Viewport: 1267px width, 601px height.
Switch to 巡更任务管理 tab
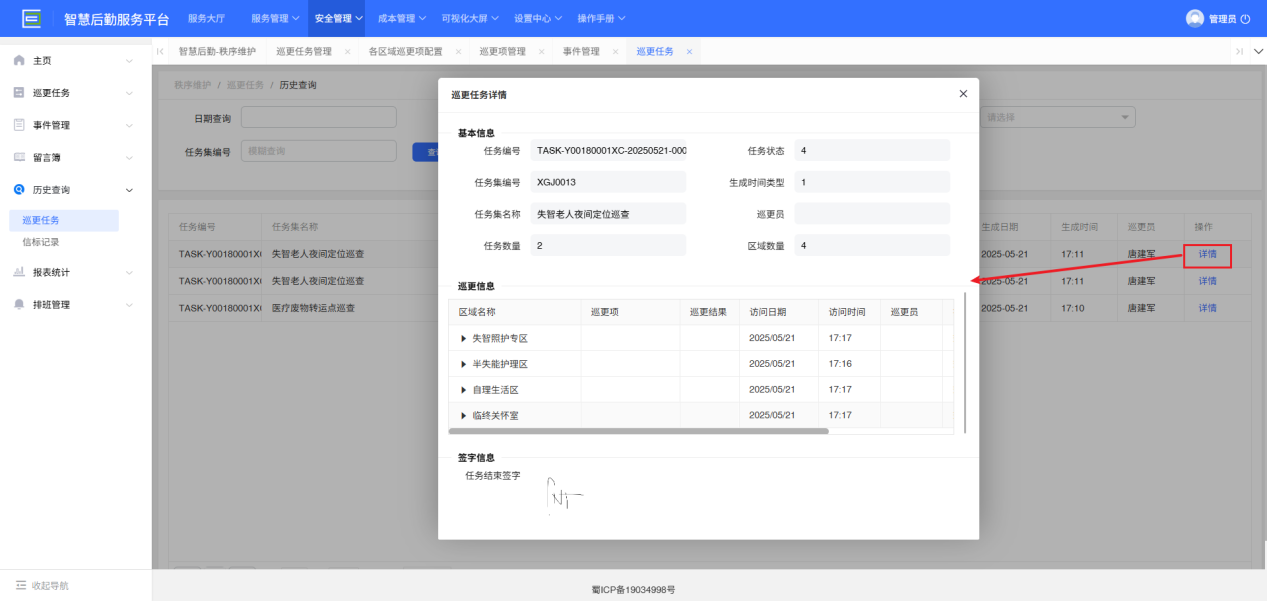pyautogui.click(x=303, y=51)
